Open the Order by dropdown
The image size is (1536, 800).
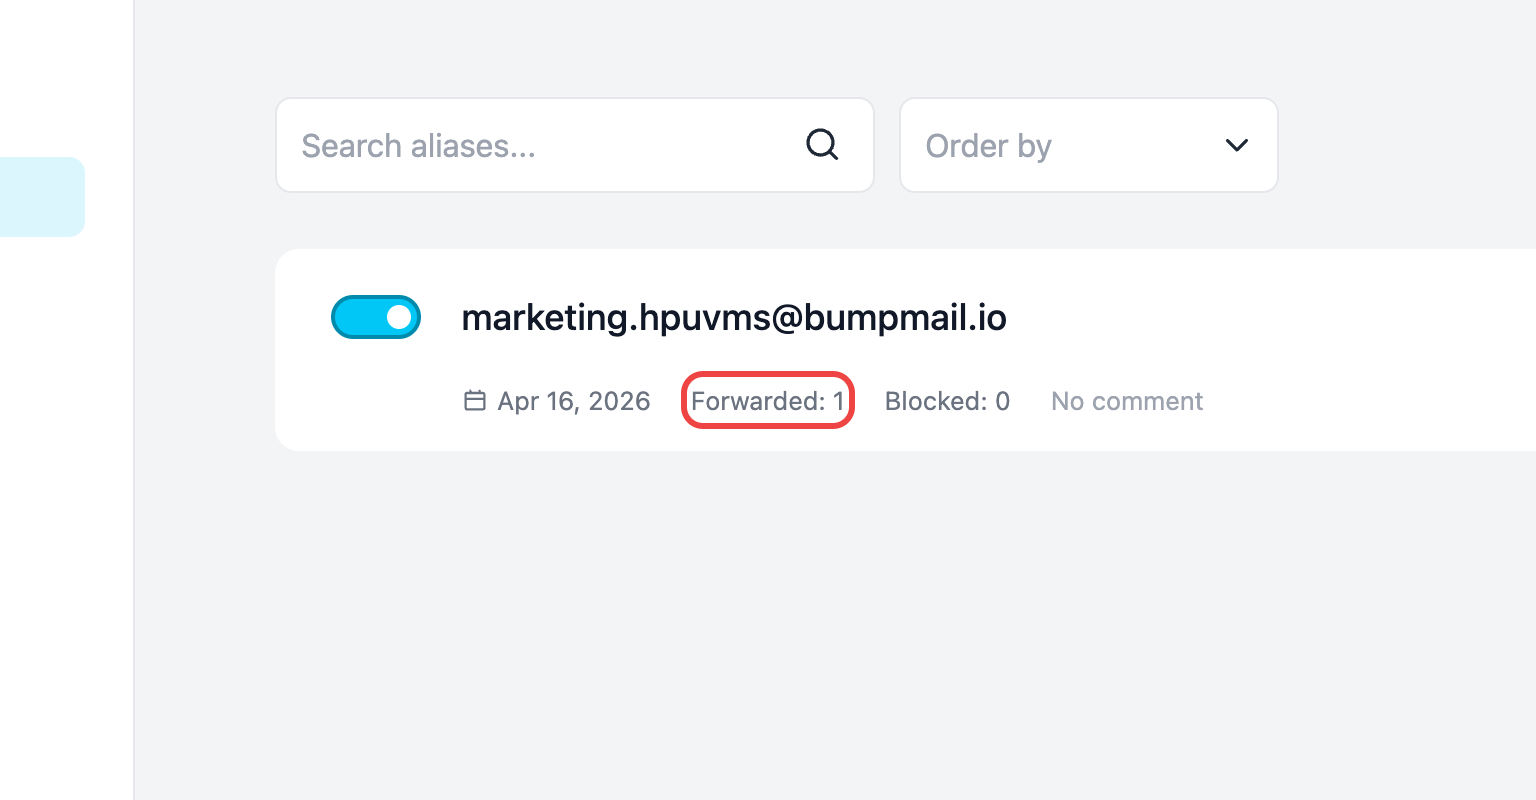pyautogui.click(x=1088, y=145)
